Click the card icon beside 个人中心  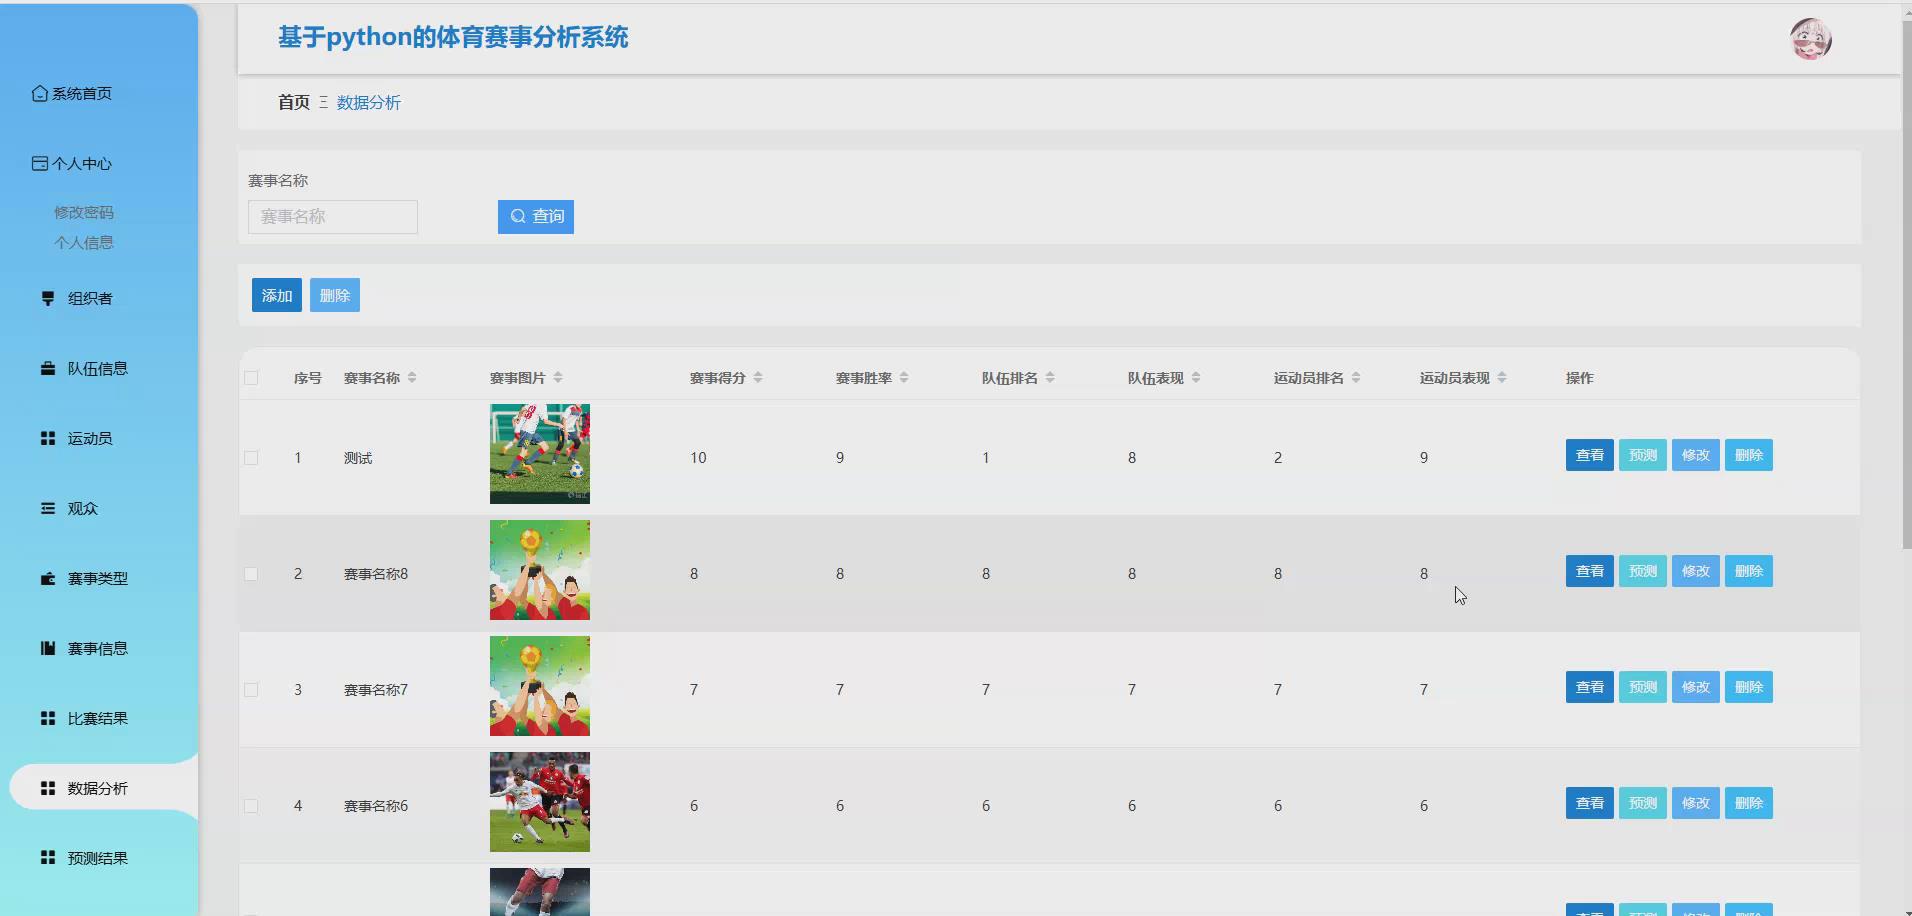pyautogui.click(x=40, y=163)
